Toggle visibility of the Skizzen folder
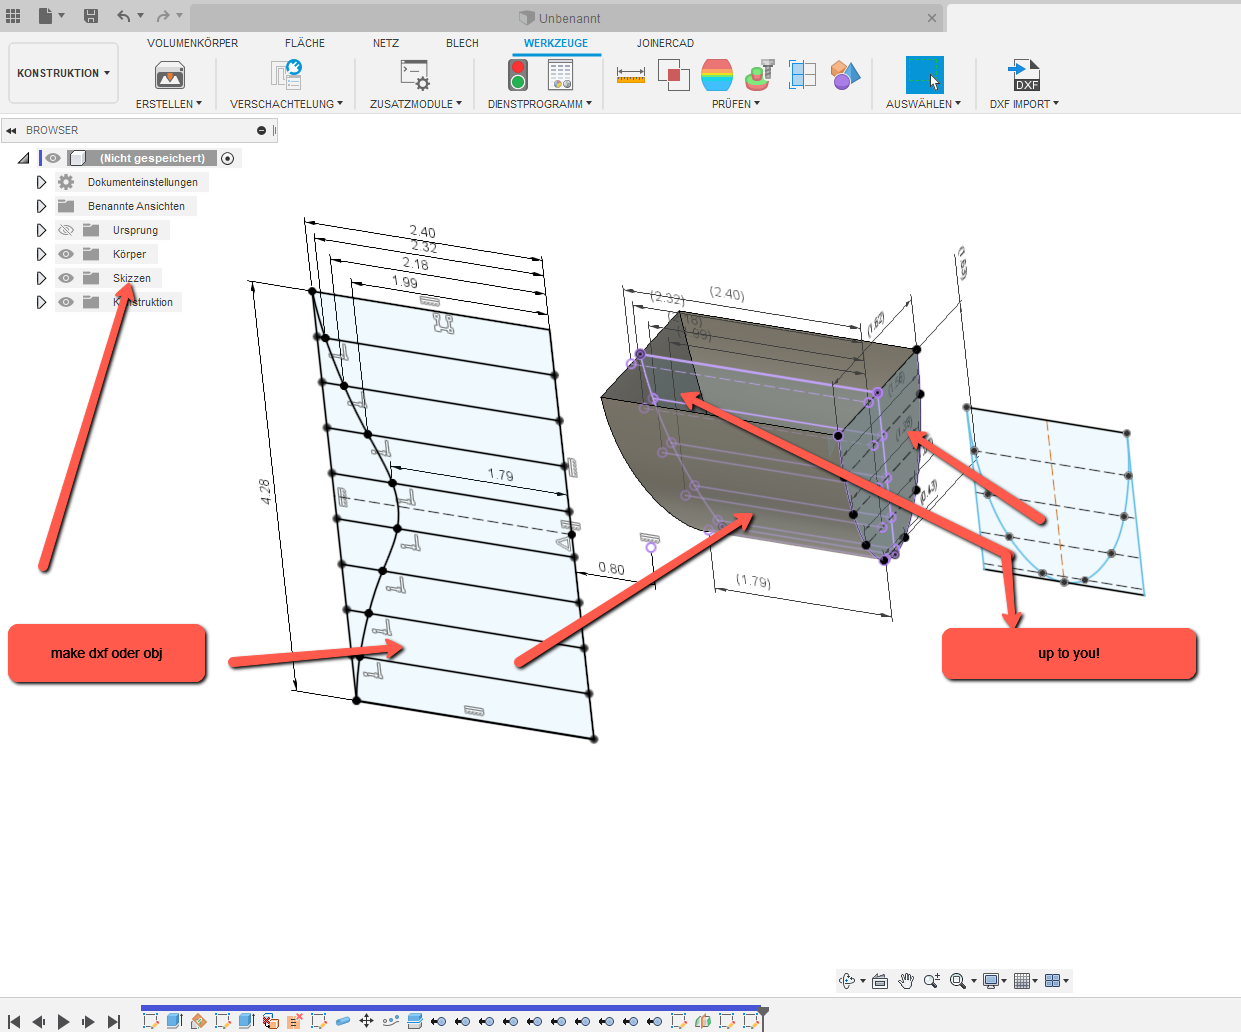The image size is (1241, 1032). coord(65,278)
